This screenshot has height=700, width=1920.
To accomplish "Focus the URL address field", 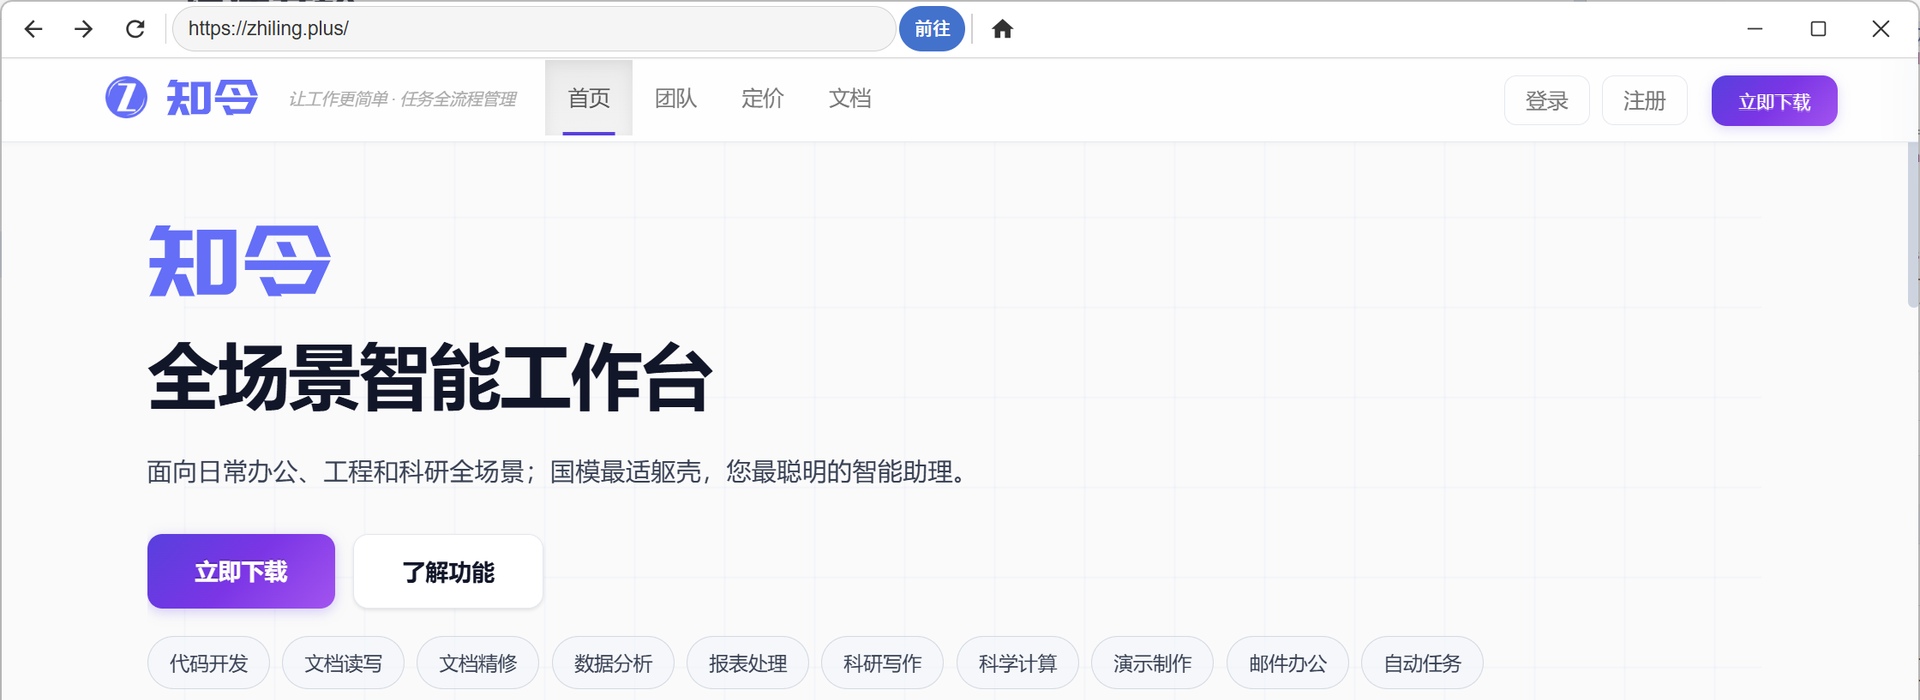I will [x=534, y=29].
